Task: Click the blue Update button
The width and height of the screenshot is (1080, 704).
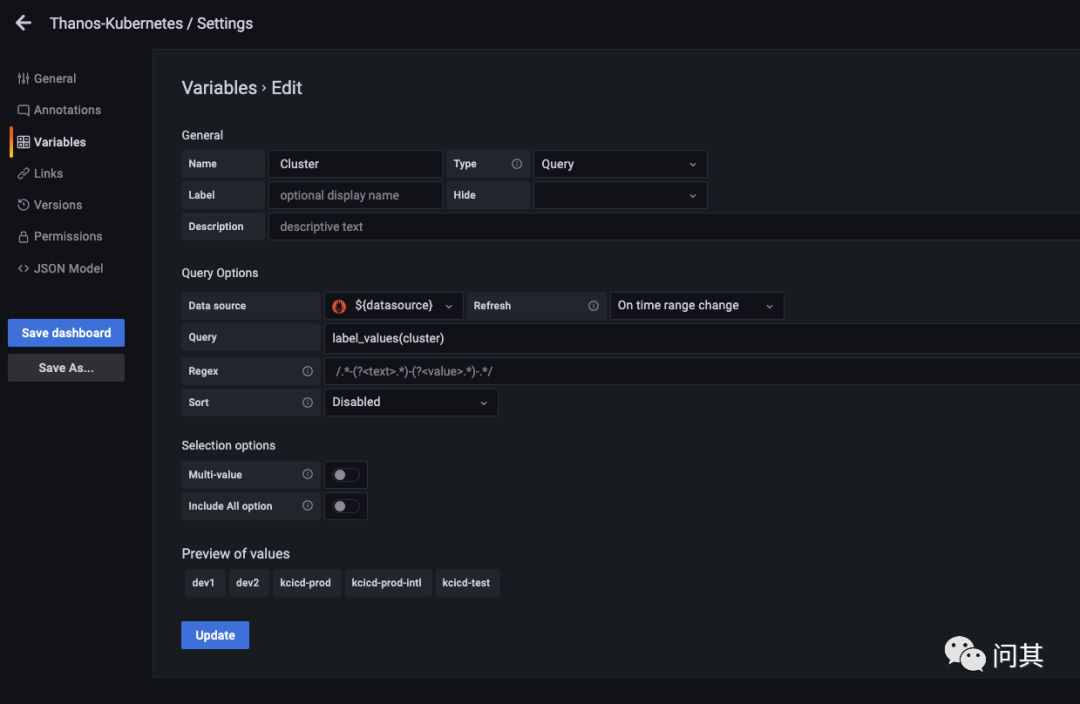Action: click(215, 635)
